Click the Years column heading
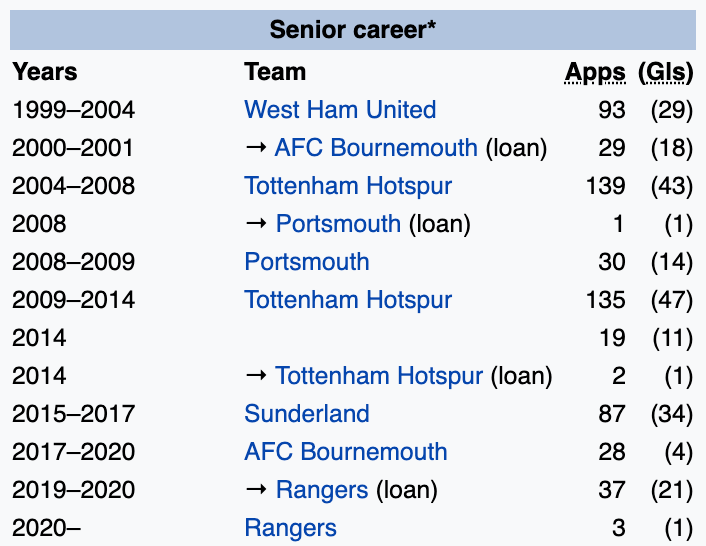Viewport: 706px width, 546px height. [45, 72]
